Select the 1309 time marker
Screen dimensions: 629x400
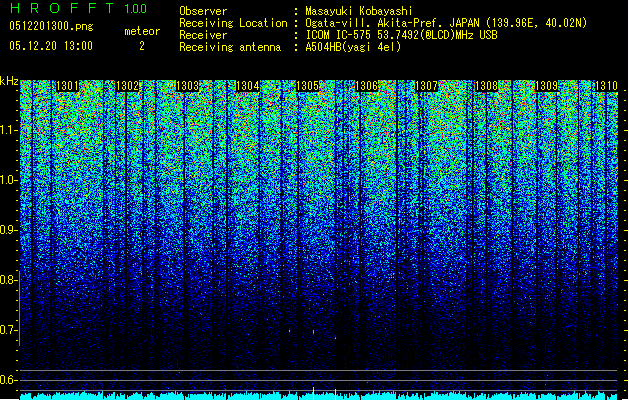tap(546, 86)
